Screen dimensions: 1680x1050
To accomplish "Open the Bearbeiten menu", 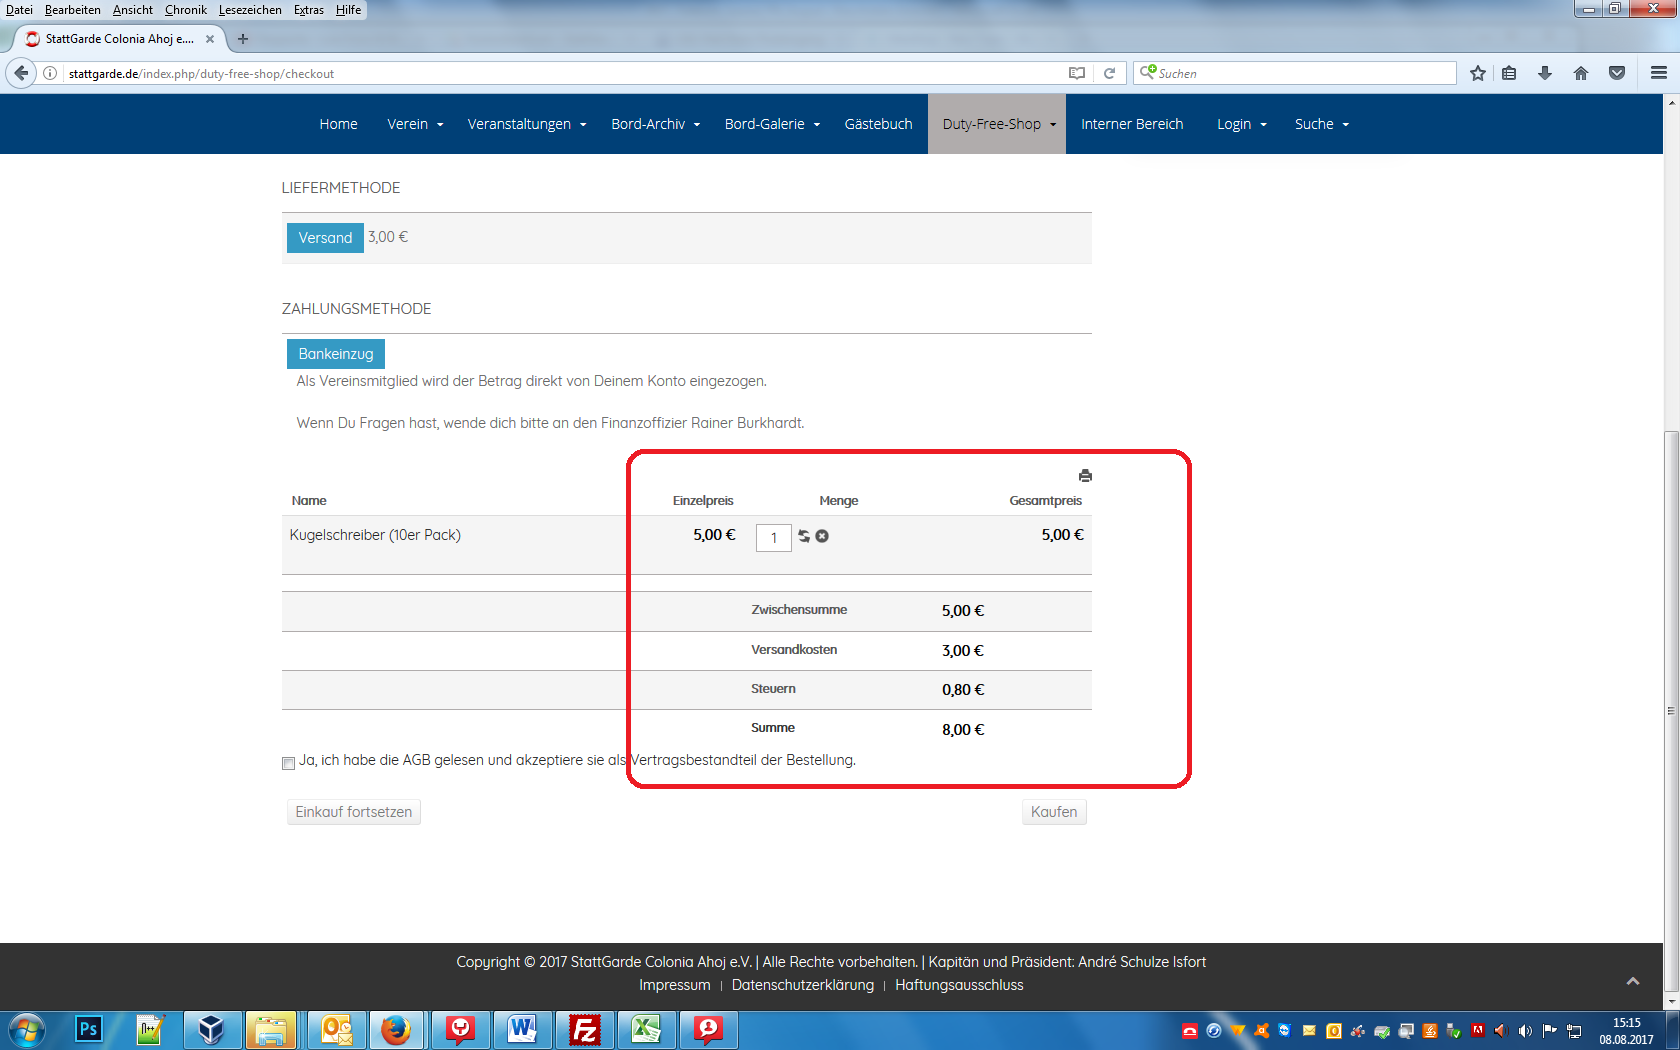I will point(73,10).
